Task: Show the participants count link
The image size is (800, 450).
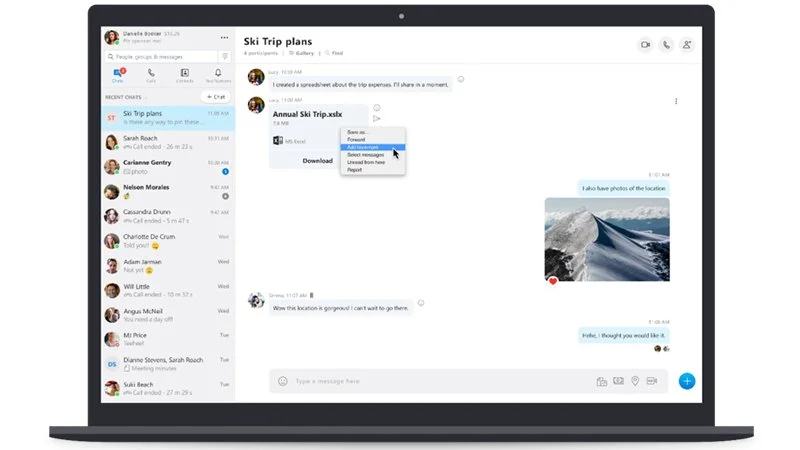Action: pyautogui.click(x=261, y=53)
